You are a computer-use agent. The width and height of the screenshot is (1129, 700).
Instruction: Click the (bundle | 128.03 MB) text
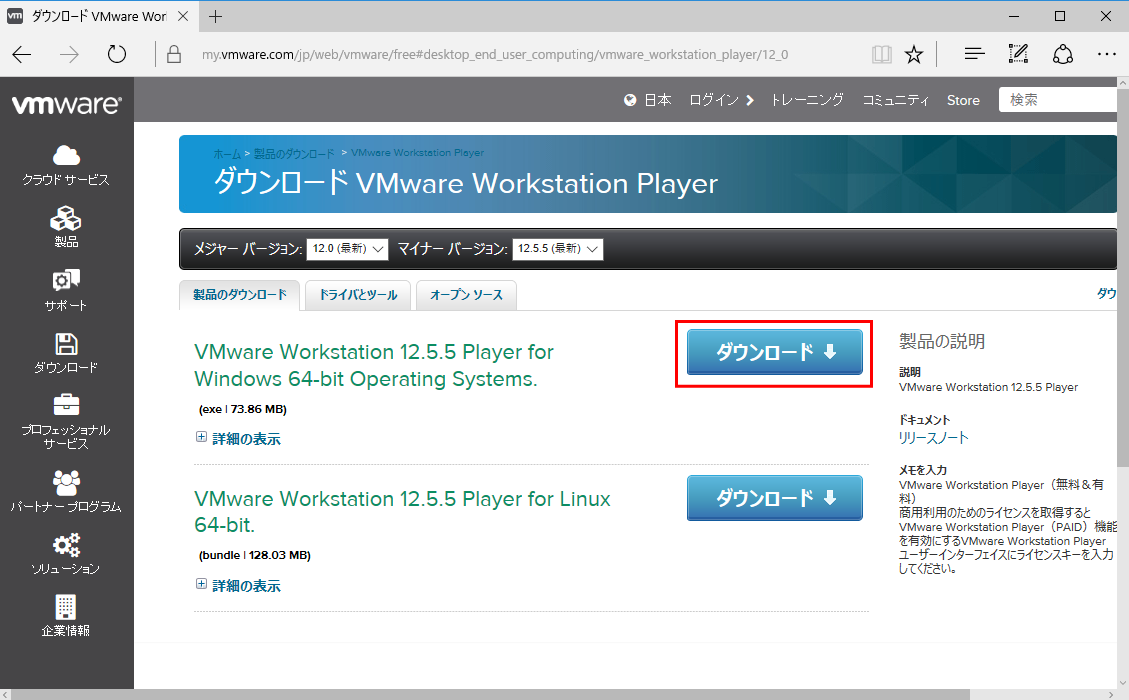[x=255, y=555]
